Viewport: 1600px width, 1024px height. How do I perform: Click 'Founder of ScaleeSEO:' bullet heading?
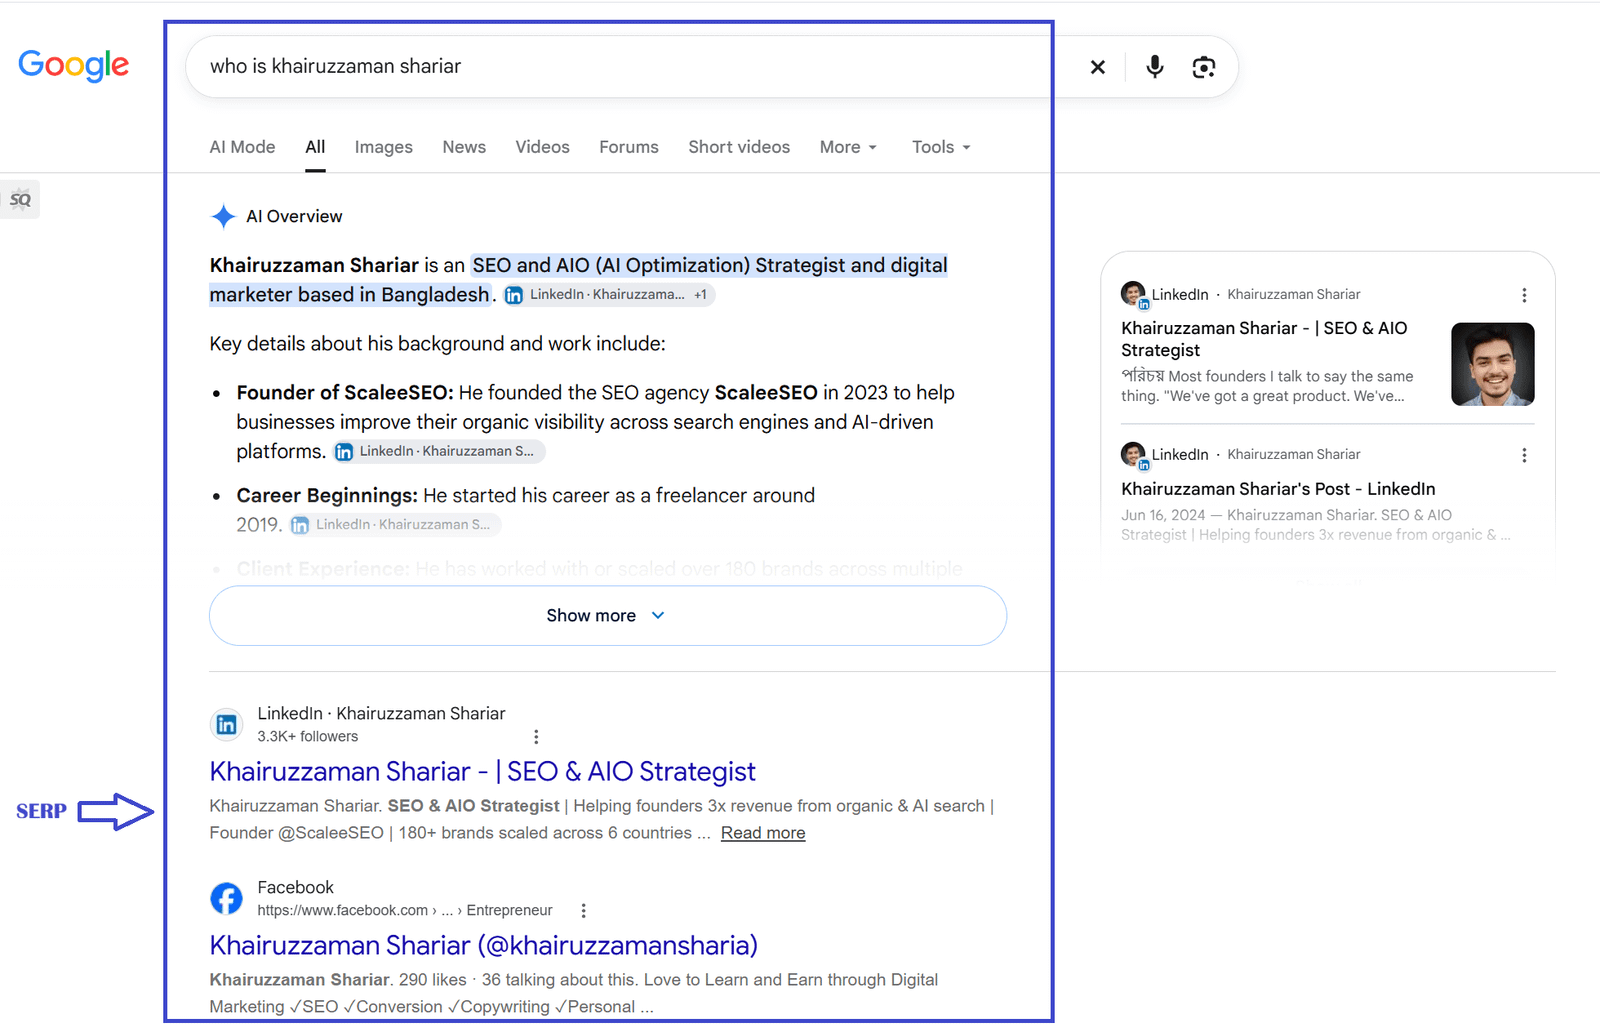coord(345,393)
